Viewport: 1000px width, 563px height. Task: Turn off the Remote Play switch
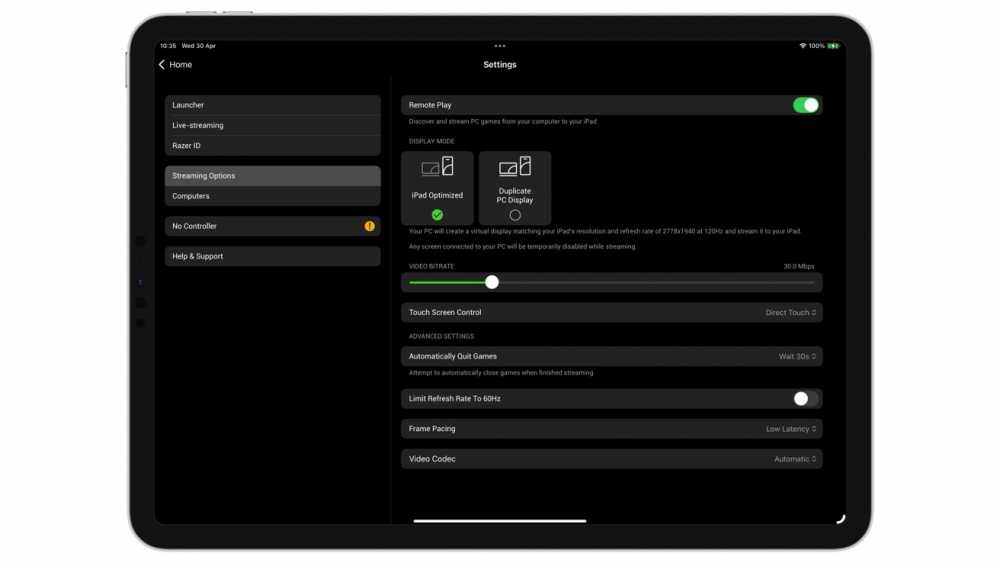(805, 105)
